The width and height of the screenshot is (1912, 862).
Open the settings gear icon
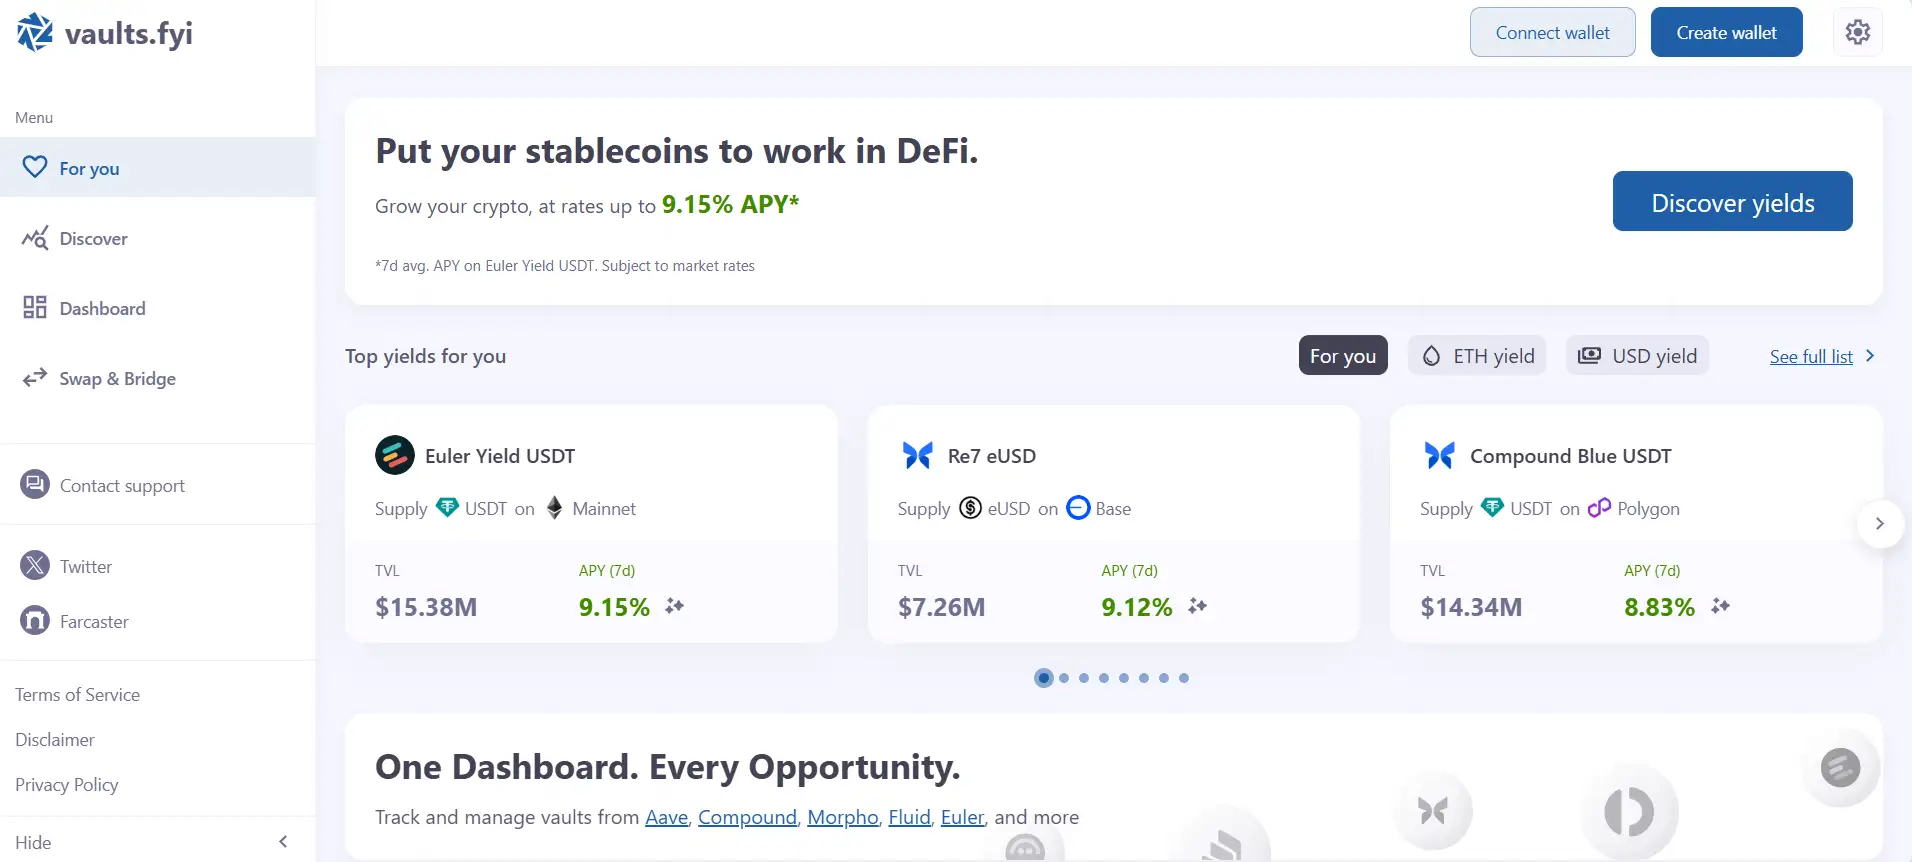coord(1858,32)
